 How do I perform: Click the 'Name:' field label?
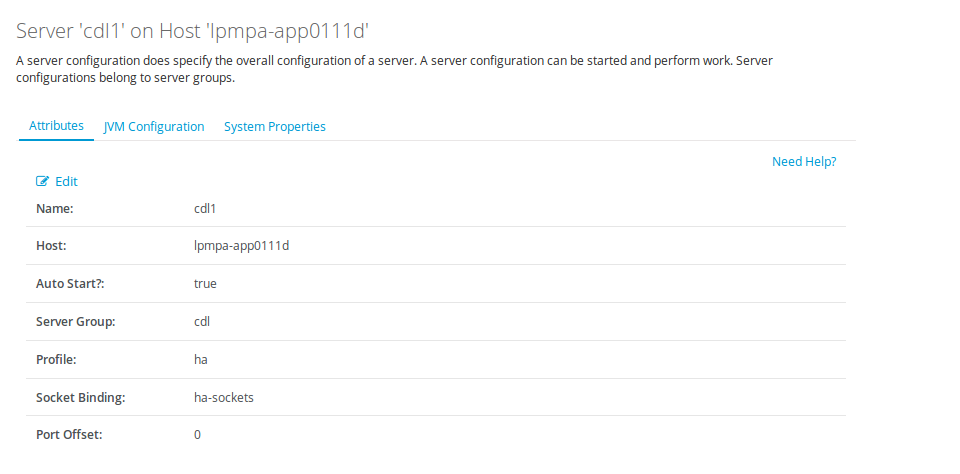click(x=55, y=208)
